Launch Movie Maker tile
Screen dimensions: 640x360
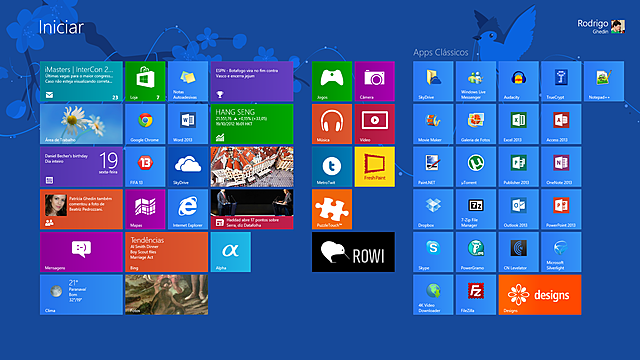(433, 124)
